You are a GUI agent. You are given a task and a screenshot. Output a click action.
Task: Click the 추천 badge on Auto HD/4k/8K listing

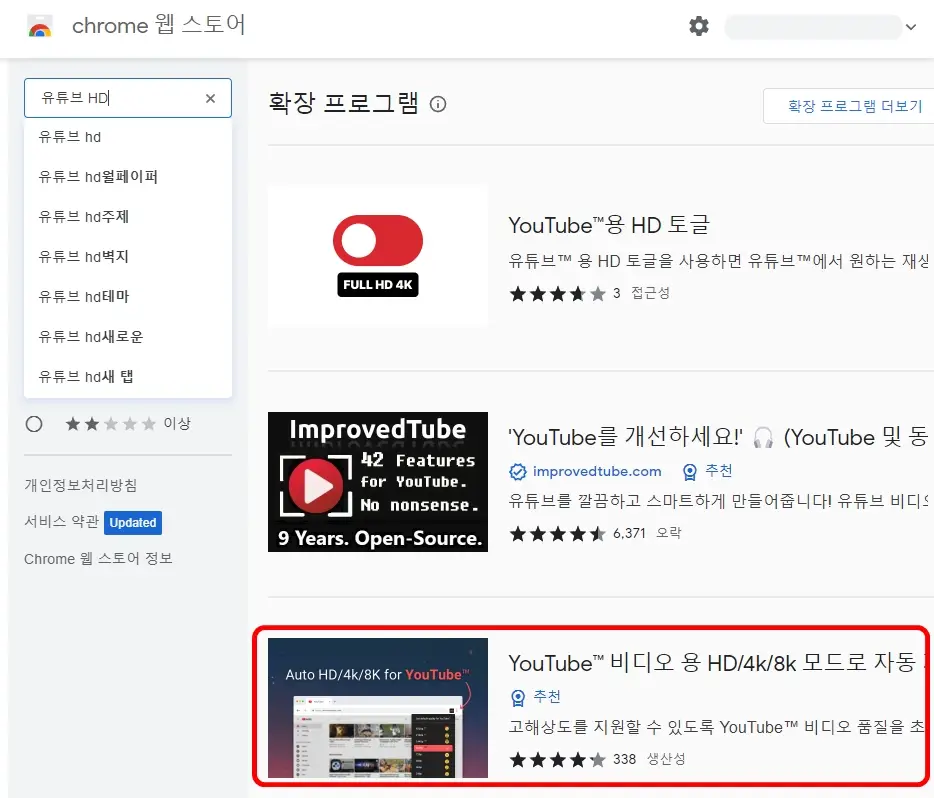click(537, 697)
